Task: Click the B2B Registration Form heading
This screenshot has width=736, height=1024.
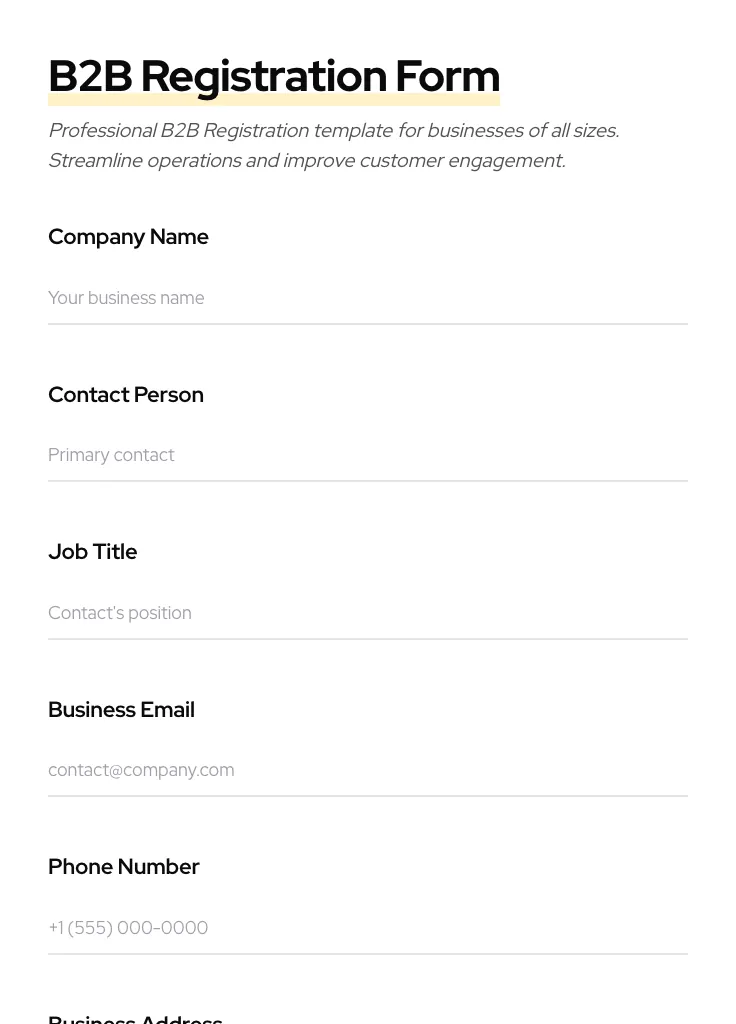Action: 273,75
